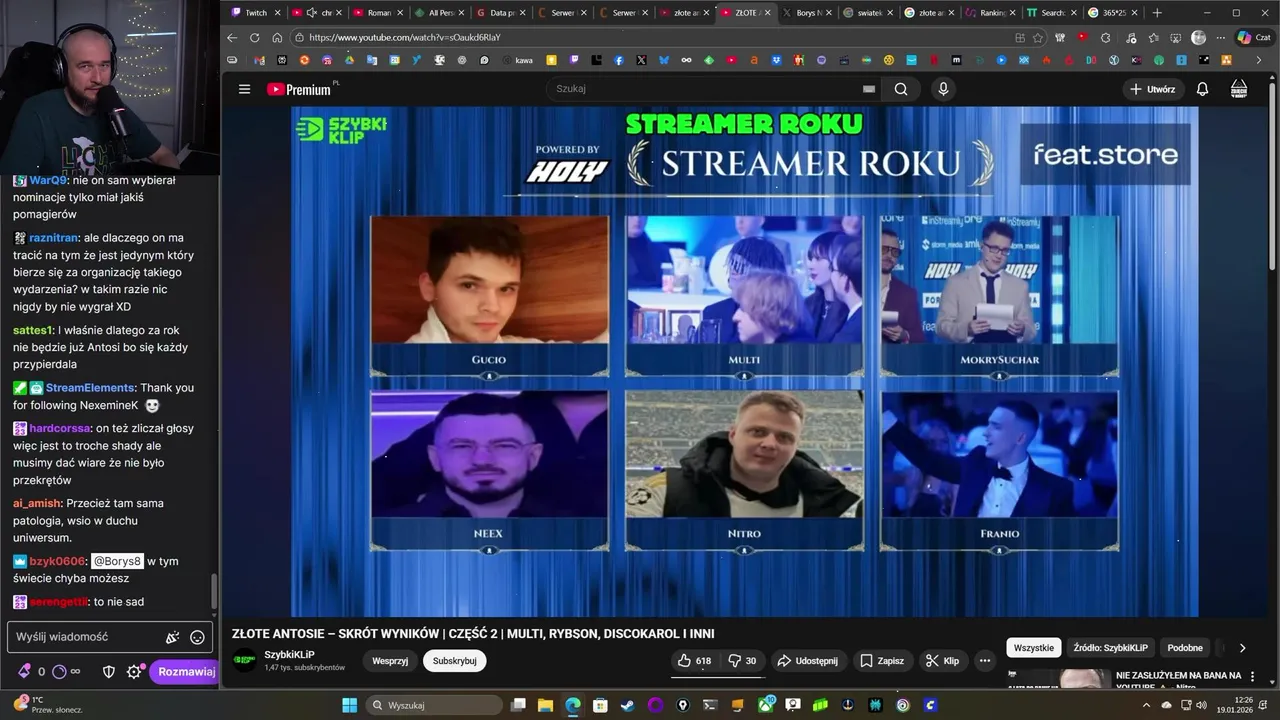Viewport: 1280px width, 720px height.
Task: Click the YouTube search magnifier button
Action: (x=901, y=89)
